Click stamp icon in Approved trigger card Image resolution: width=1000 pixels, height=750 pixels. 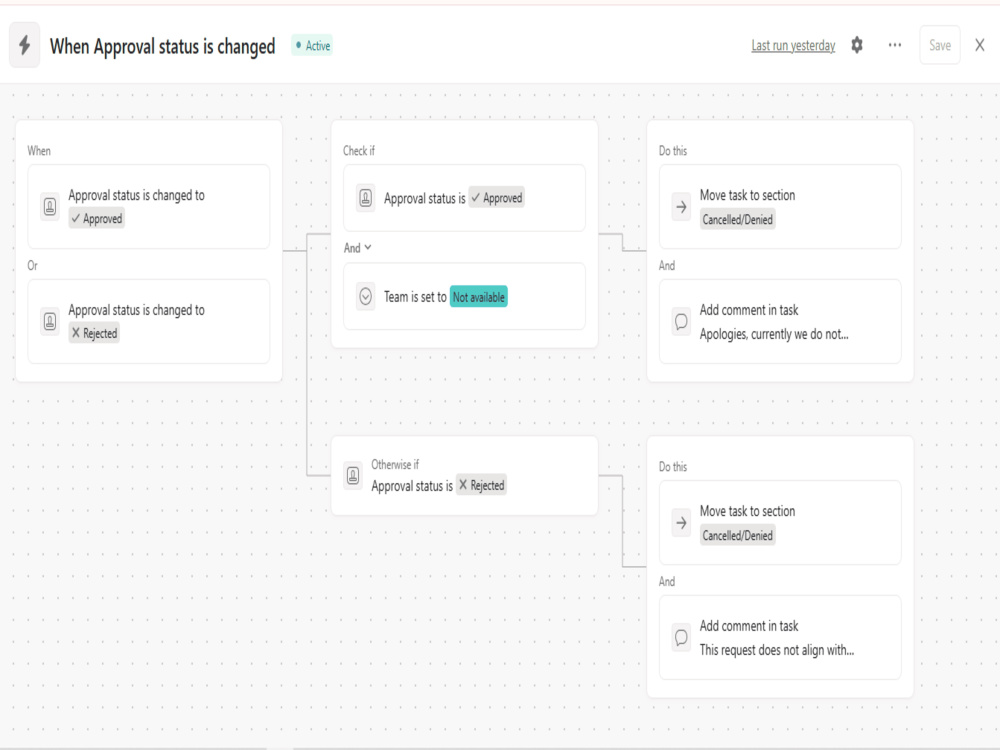coord(50,207)
